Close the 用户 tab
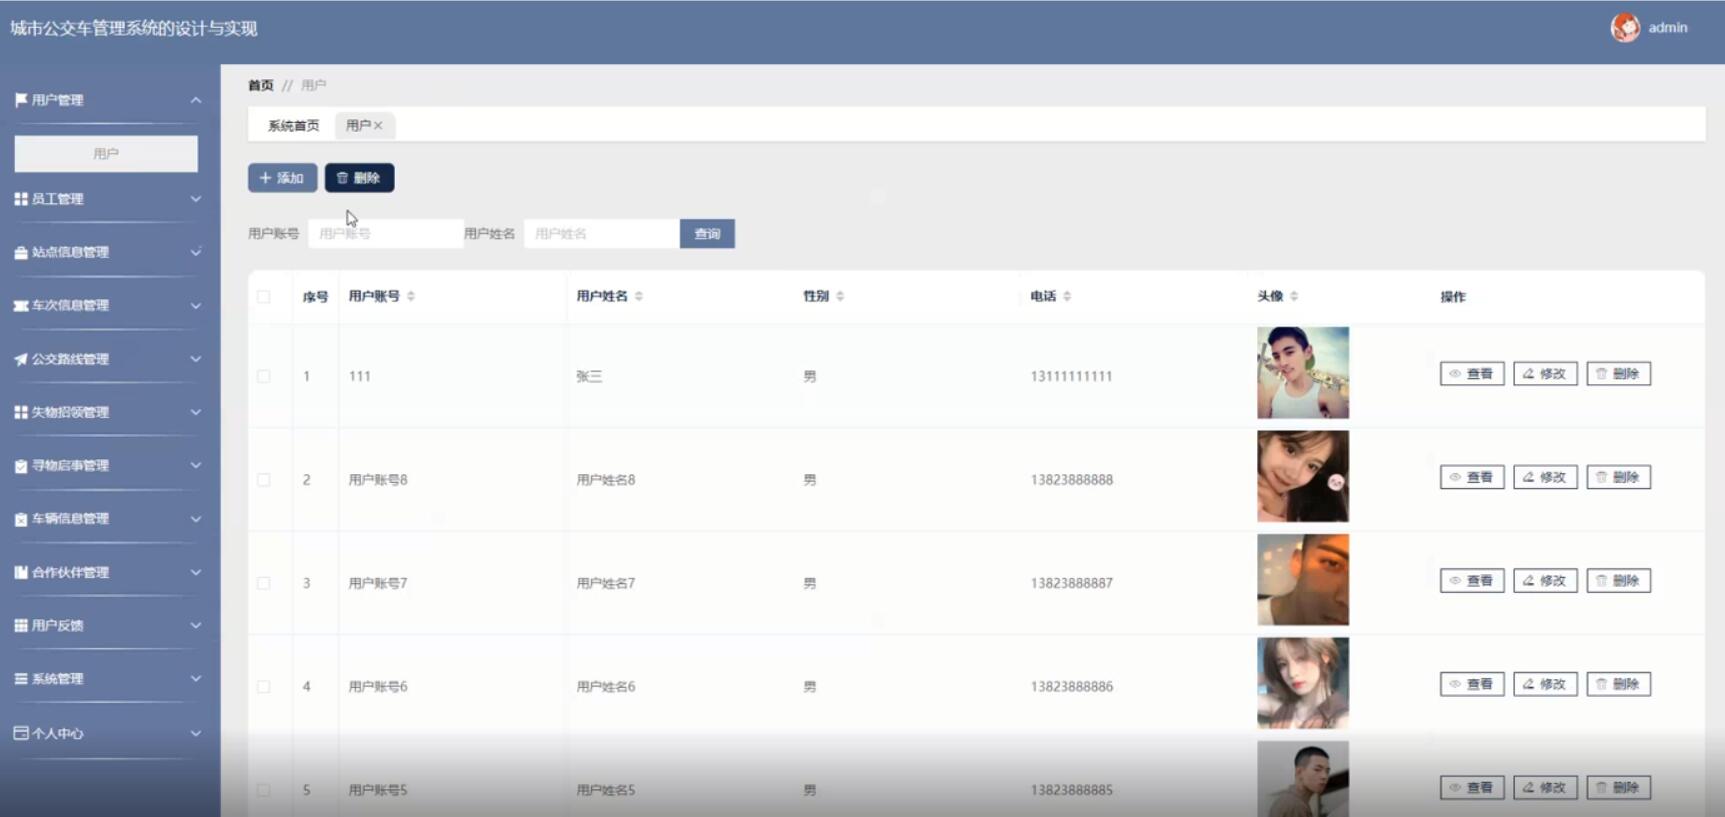Viewport: 1725px width, 817px height. 378,126
